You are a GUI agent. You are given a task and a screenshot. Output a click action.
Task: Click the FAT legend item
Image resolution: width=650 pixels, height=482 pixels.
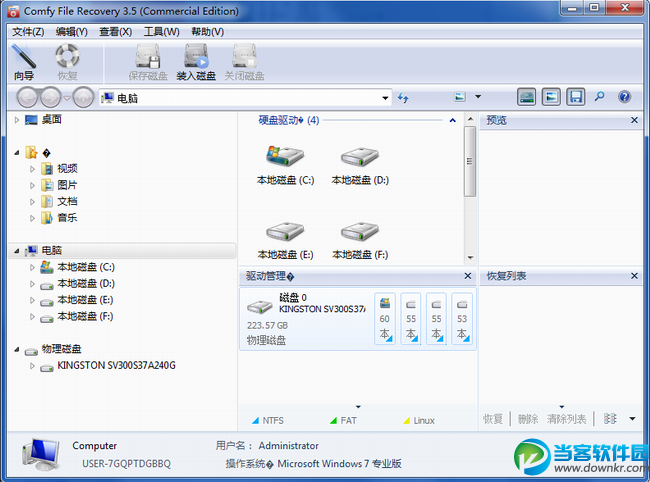coord(343,420)
